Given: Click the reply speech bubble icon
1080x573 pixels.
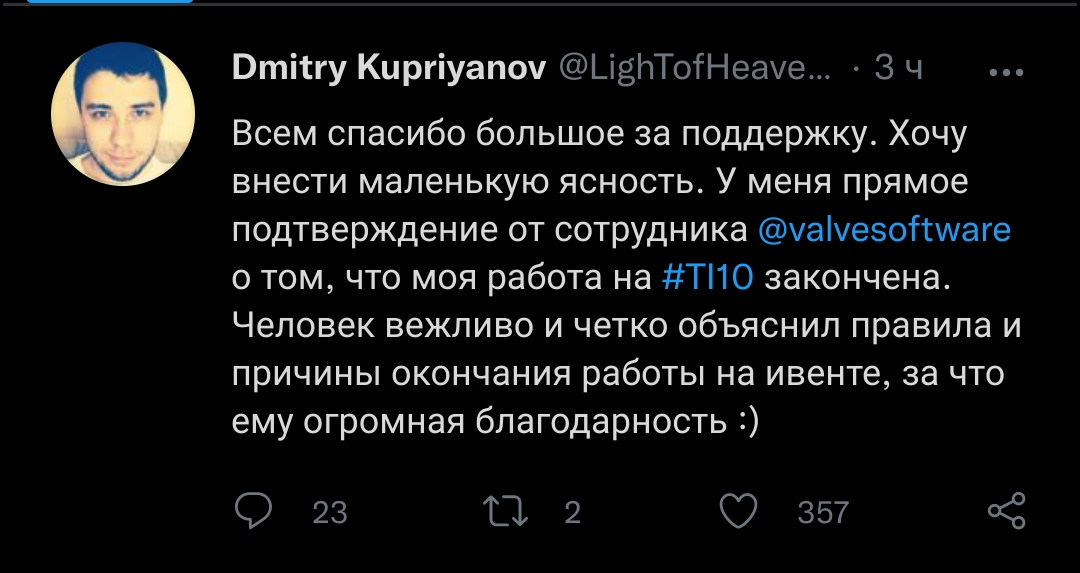Looking at the screenshot, I should pyautogui.click(x=253, y=511).
